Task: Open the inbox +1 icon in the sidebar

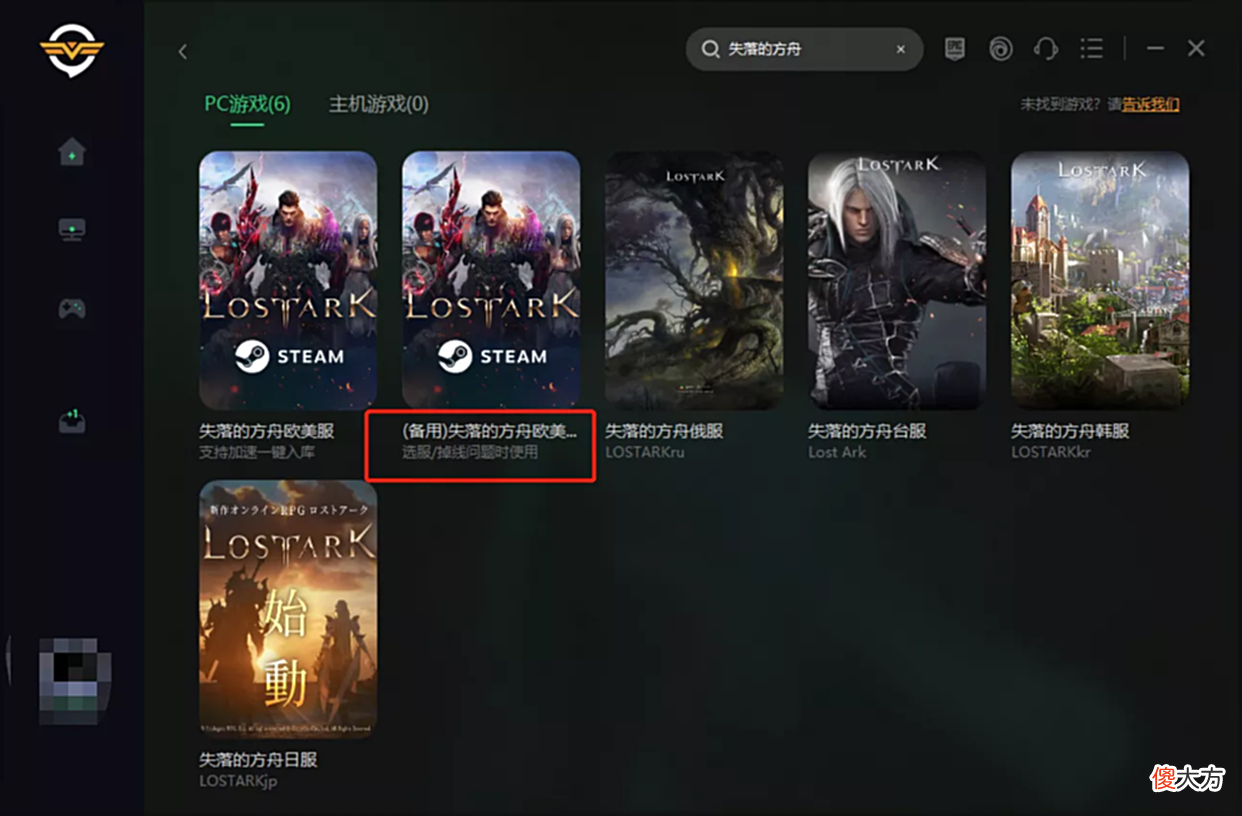Action: pos(72,420)
